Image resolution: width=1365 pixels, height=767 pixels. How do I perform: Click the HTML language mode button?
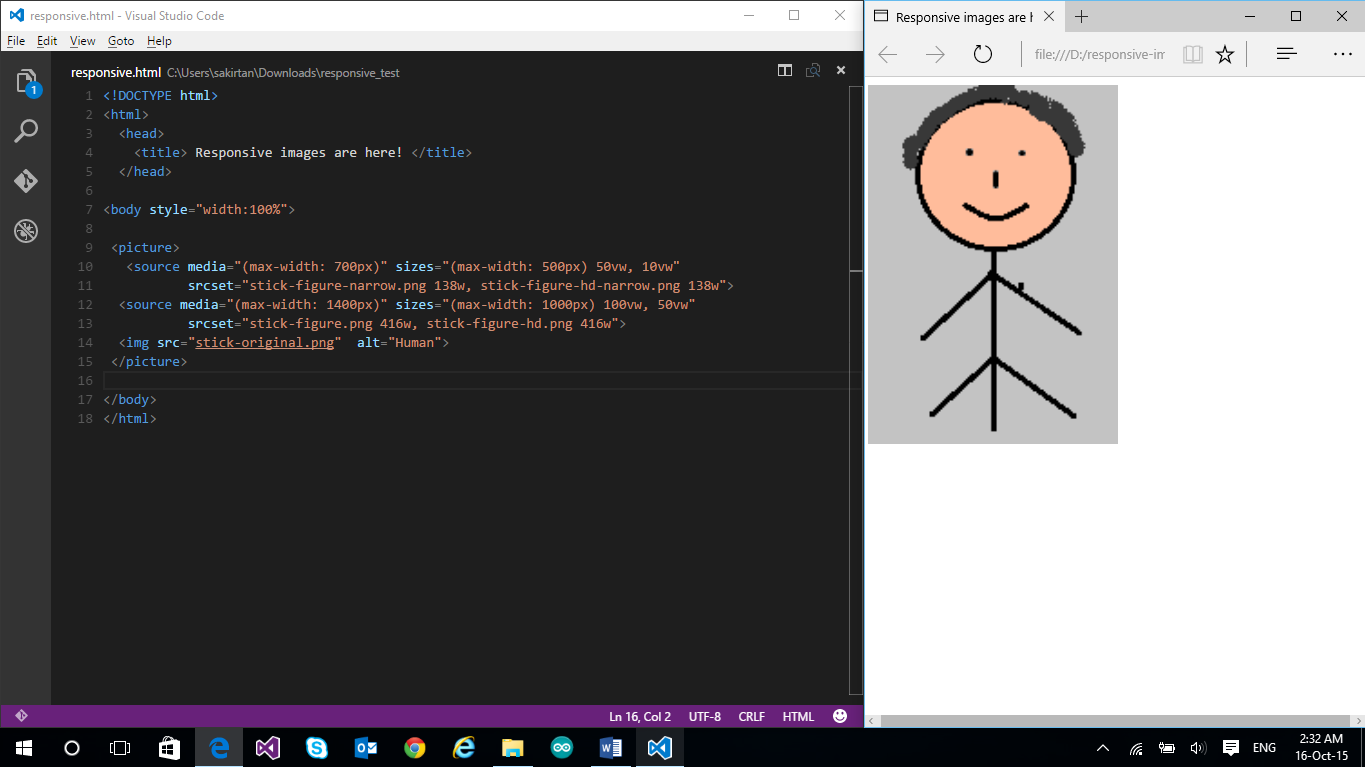click(x=798, y=716)
